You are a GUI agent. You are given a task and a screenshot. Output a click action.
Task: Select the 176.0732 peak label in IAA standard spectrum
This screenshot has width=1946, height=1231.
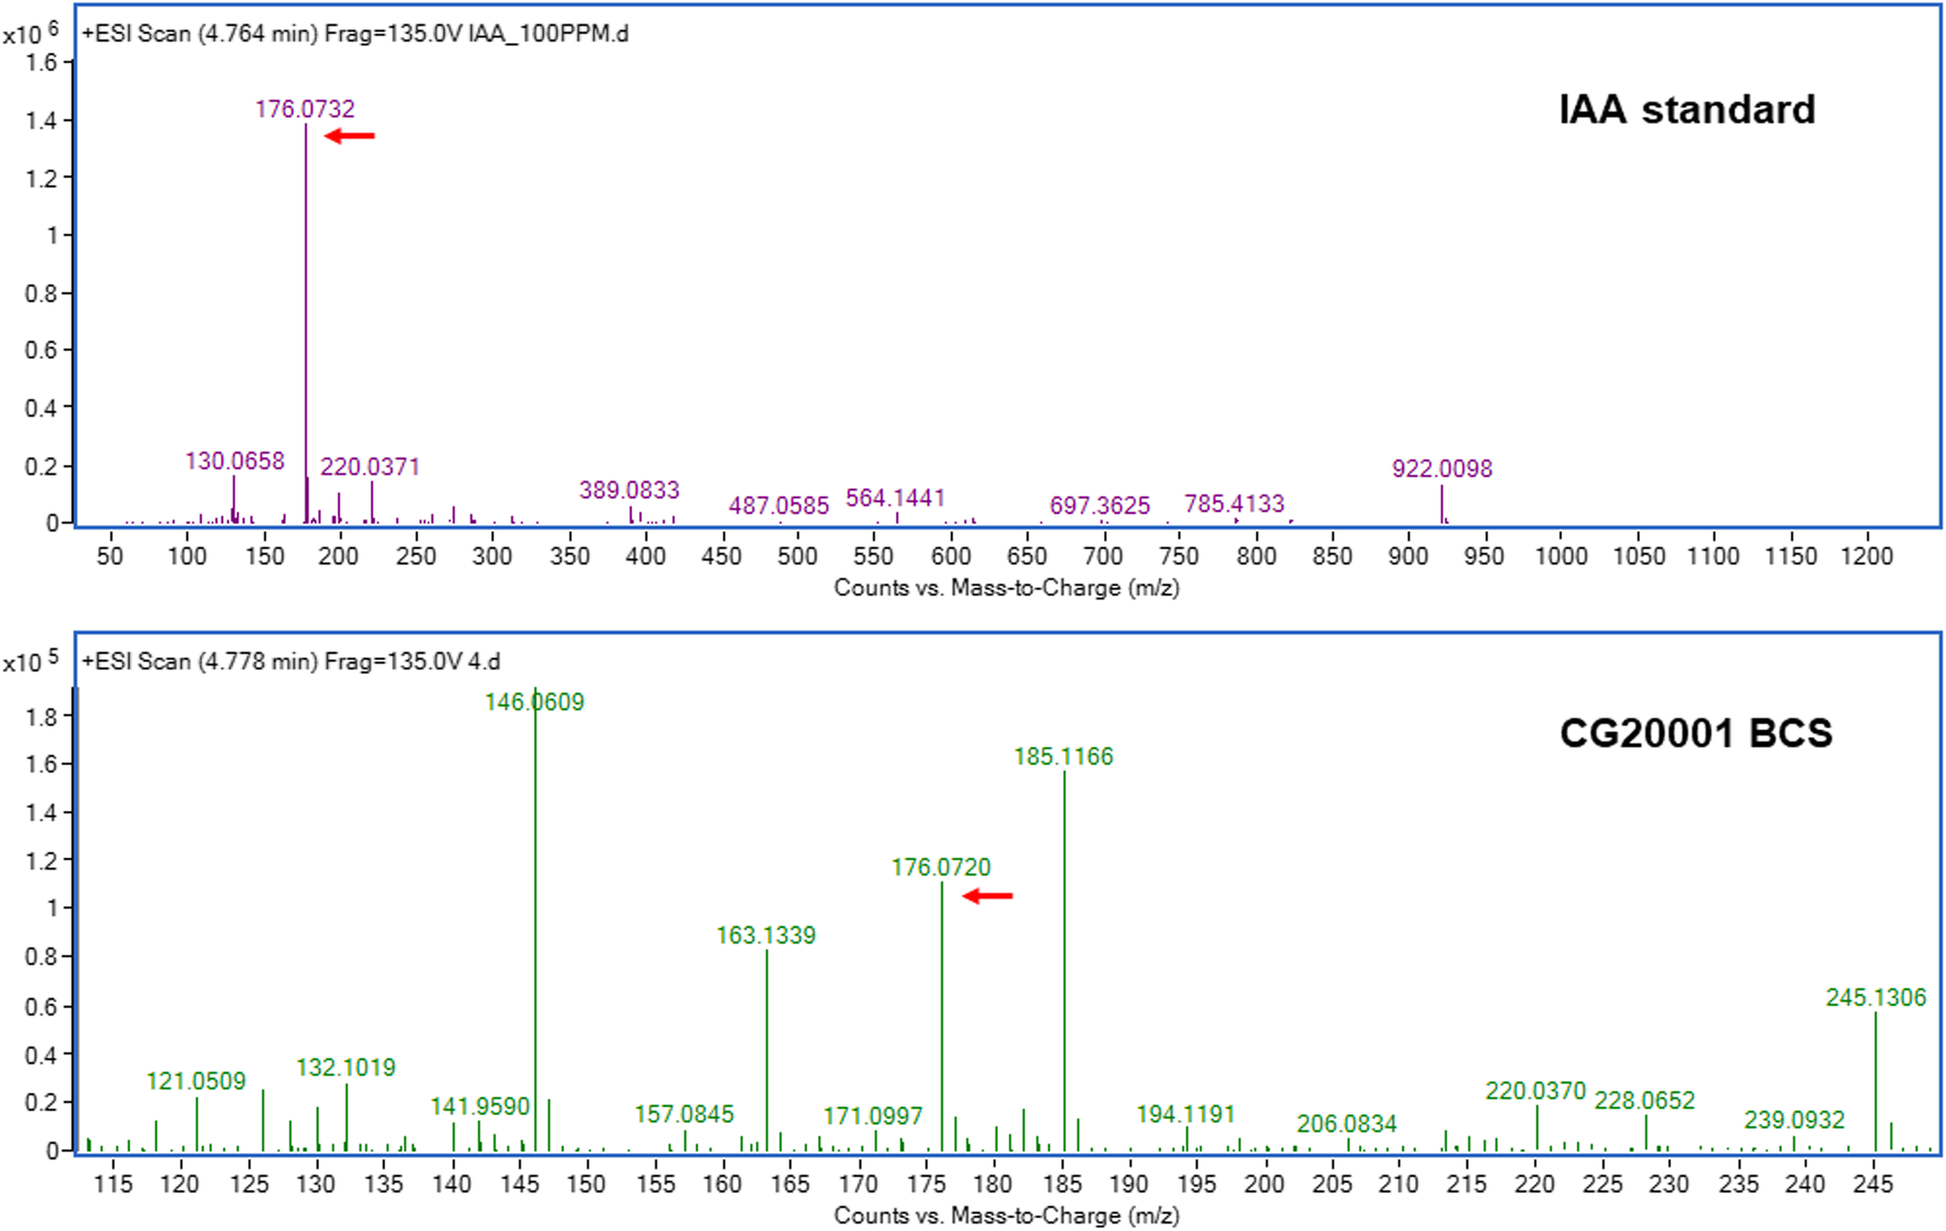pyautogui.click(x=305, y=109)
